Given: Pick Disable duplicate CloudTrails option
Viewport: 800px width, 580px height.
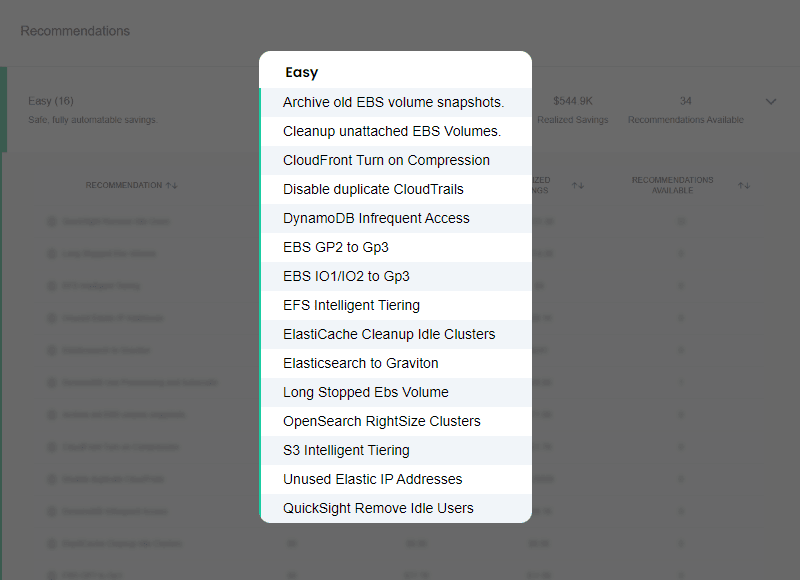Looking at the screenshot, I should pos(373,189).
